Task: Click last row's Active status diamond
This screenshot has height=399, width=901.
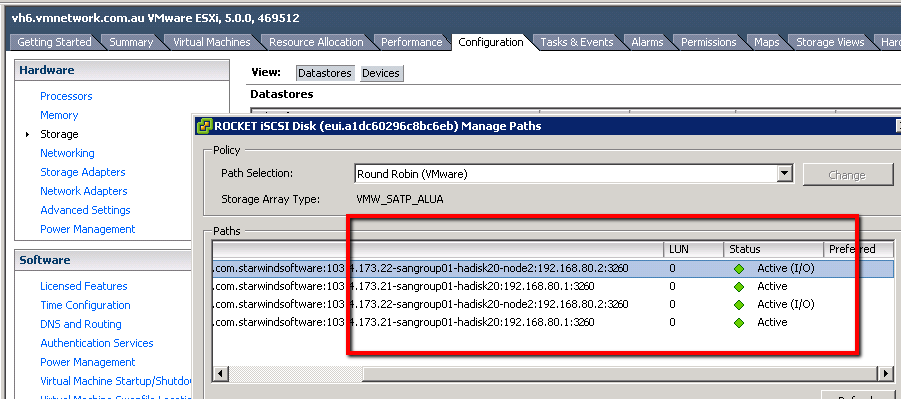Action: (739, 323)
